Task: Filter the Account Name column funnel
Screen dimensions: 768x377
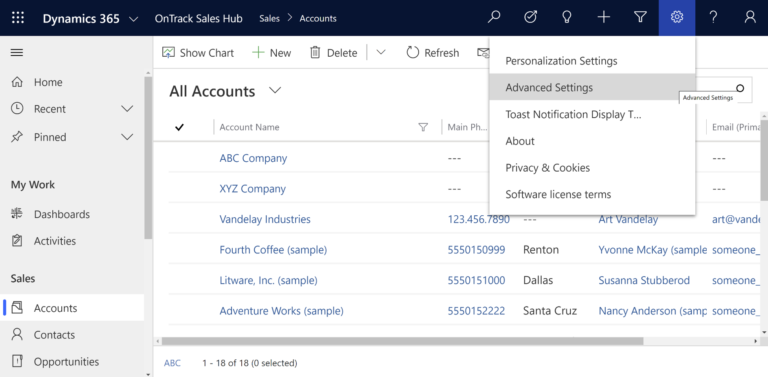Action: 423,127
